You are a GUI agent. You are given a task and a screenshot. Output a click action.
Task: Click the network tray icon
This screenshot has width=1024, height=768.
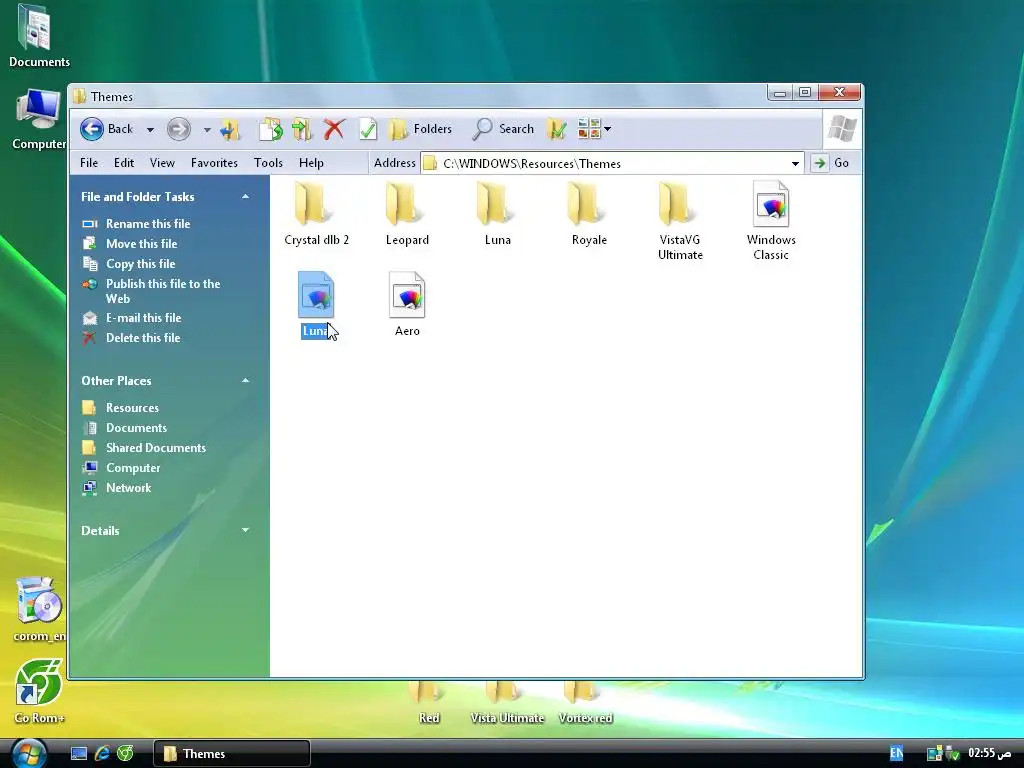(935, 754)
